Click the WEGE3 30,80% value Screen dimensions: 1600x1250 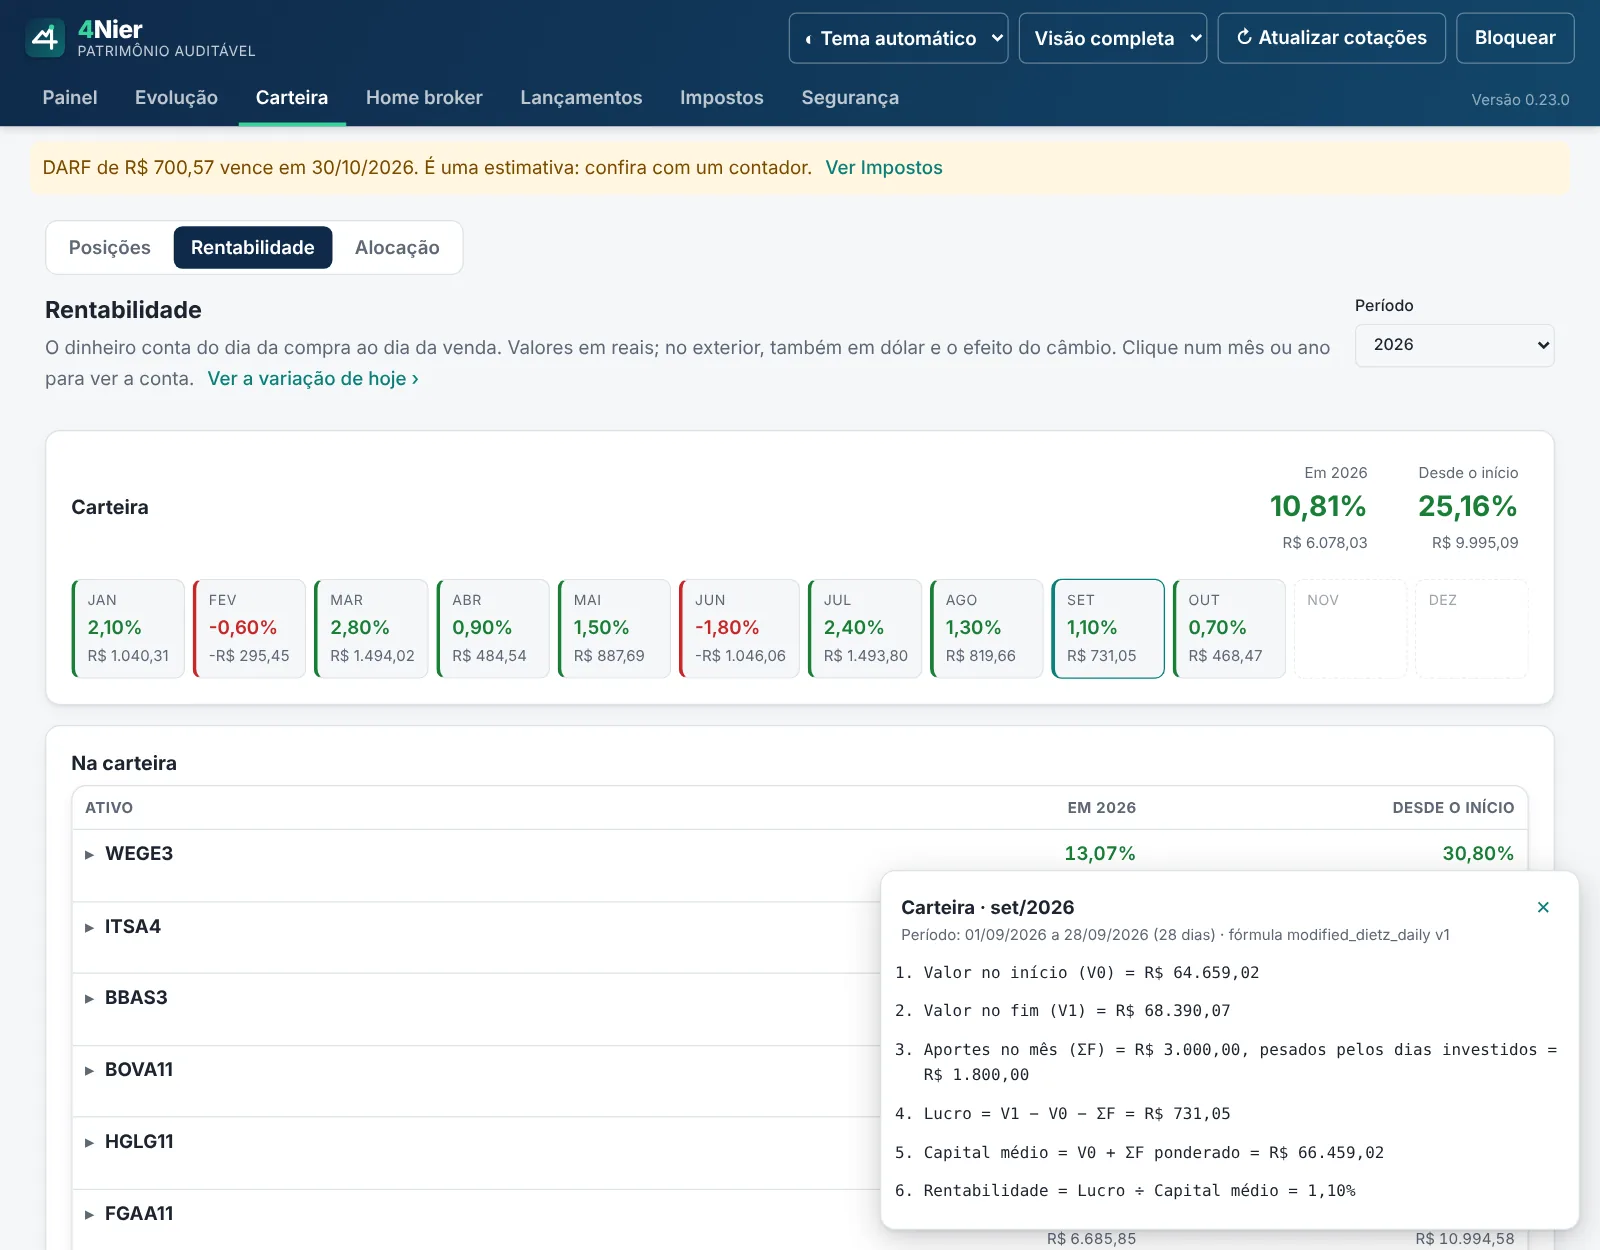[x=1478, y=854]
